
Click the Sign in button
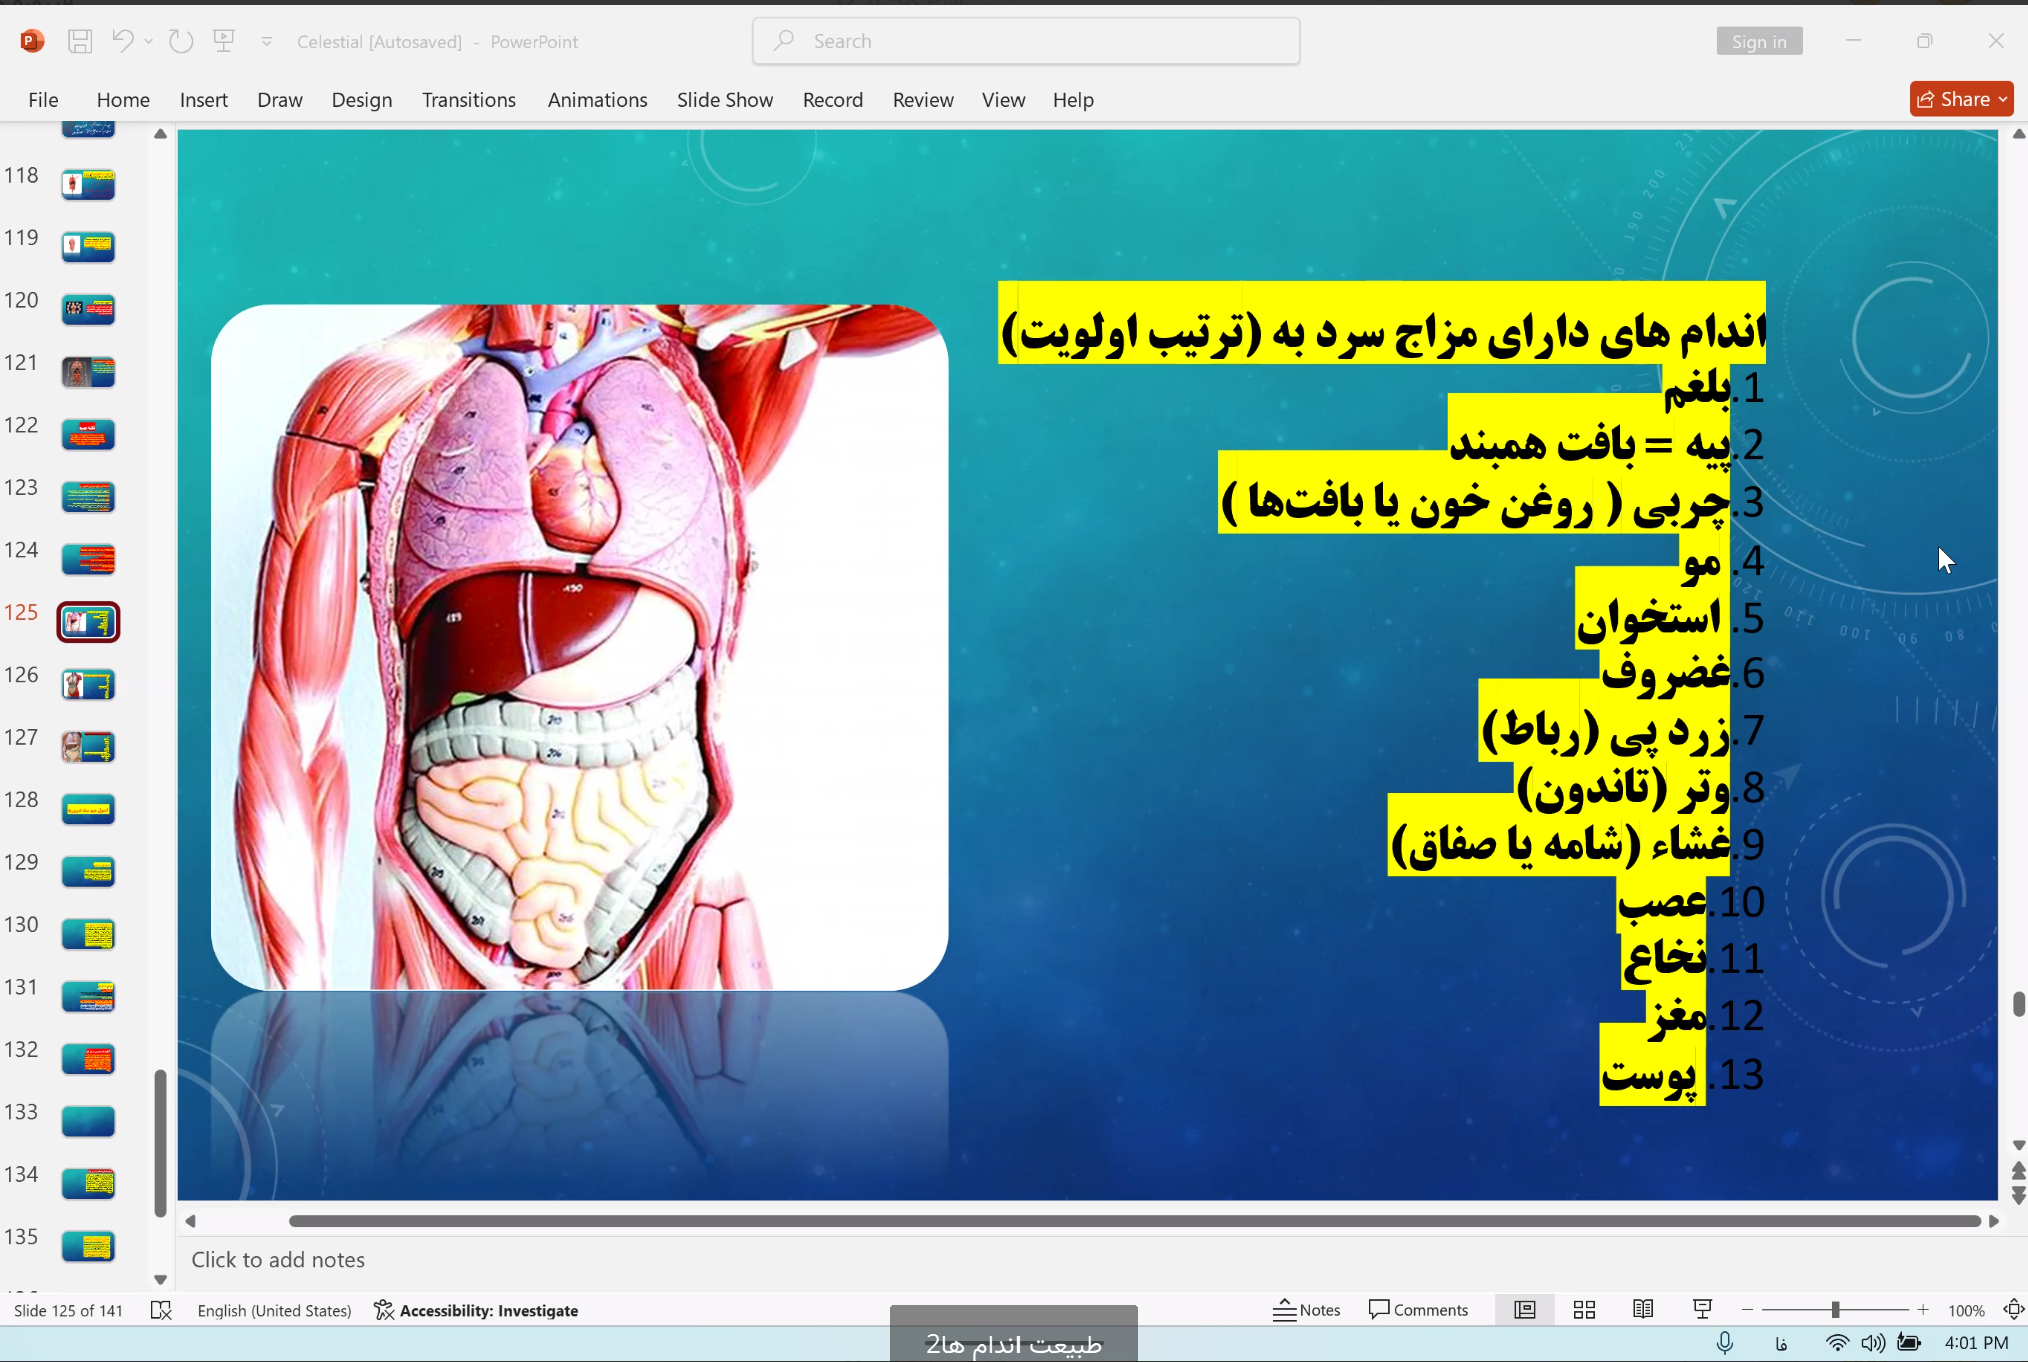(x=1759, y=41)
